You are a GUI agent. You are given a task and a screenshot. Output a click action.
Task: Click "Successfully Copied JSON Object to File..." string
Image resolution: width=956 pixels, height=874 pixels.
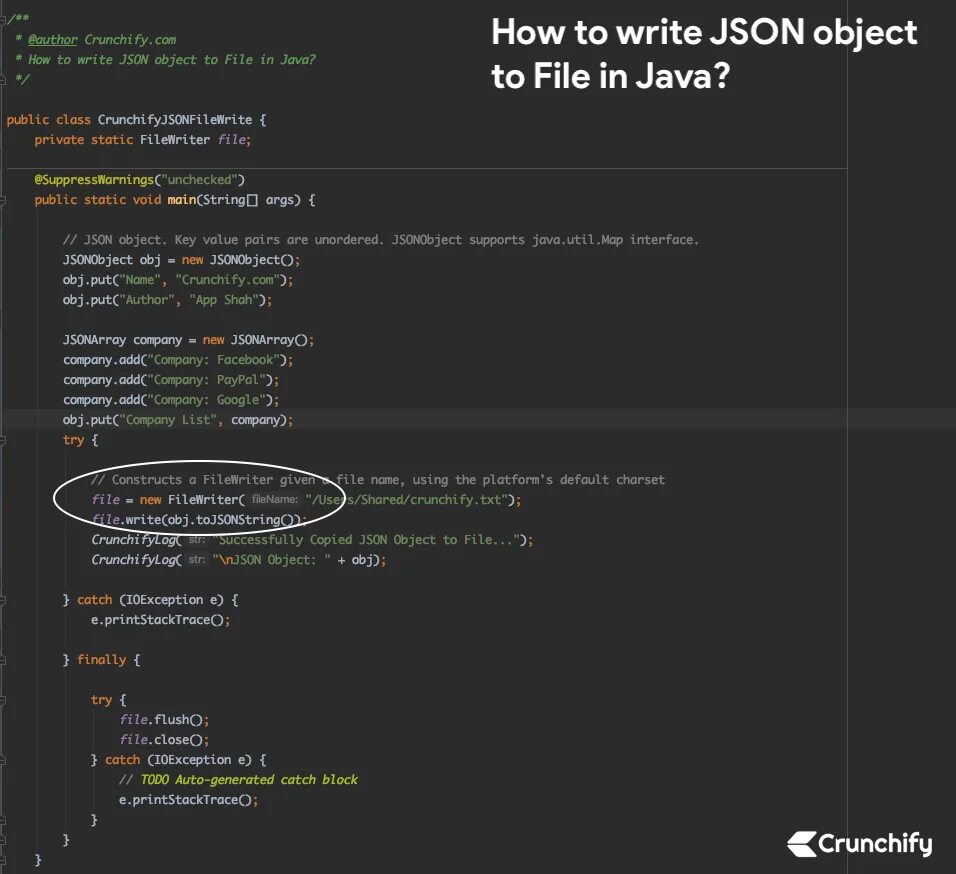366,539
